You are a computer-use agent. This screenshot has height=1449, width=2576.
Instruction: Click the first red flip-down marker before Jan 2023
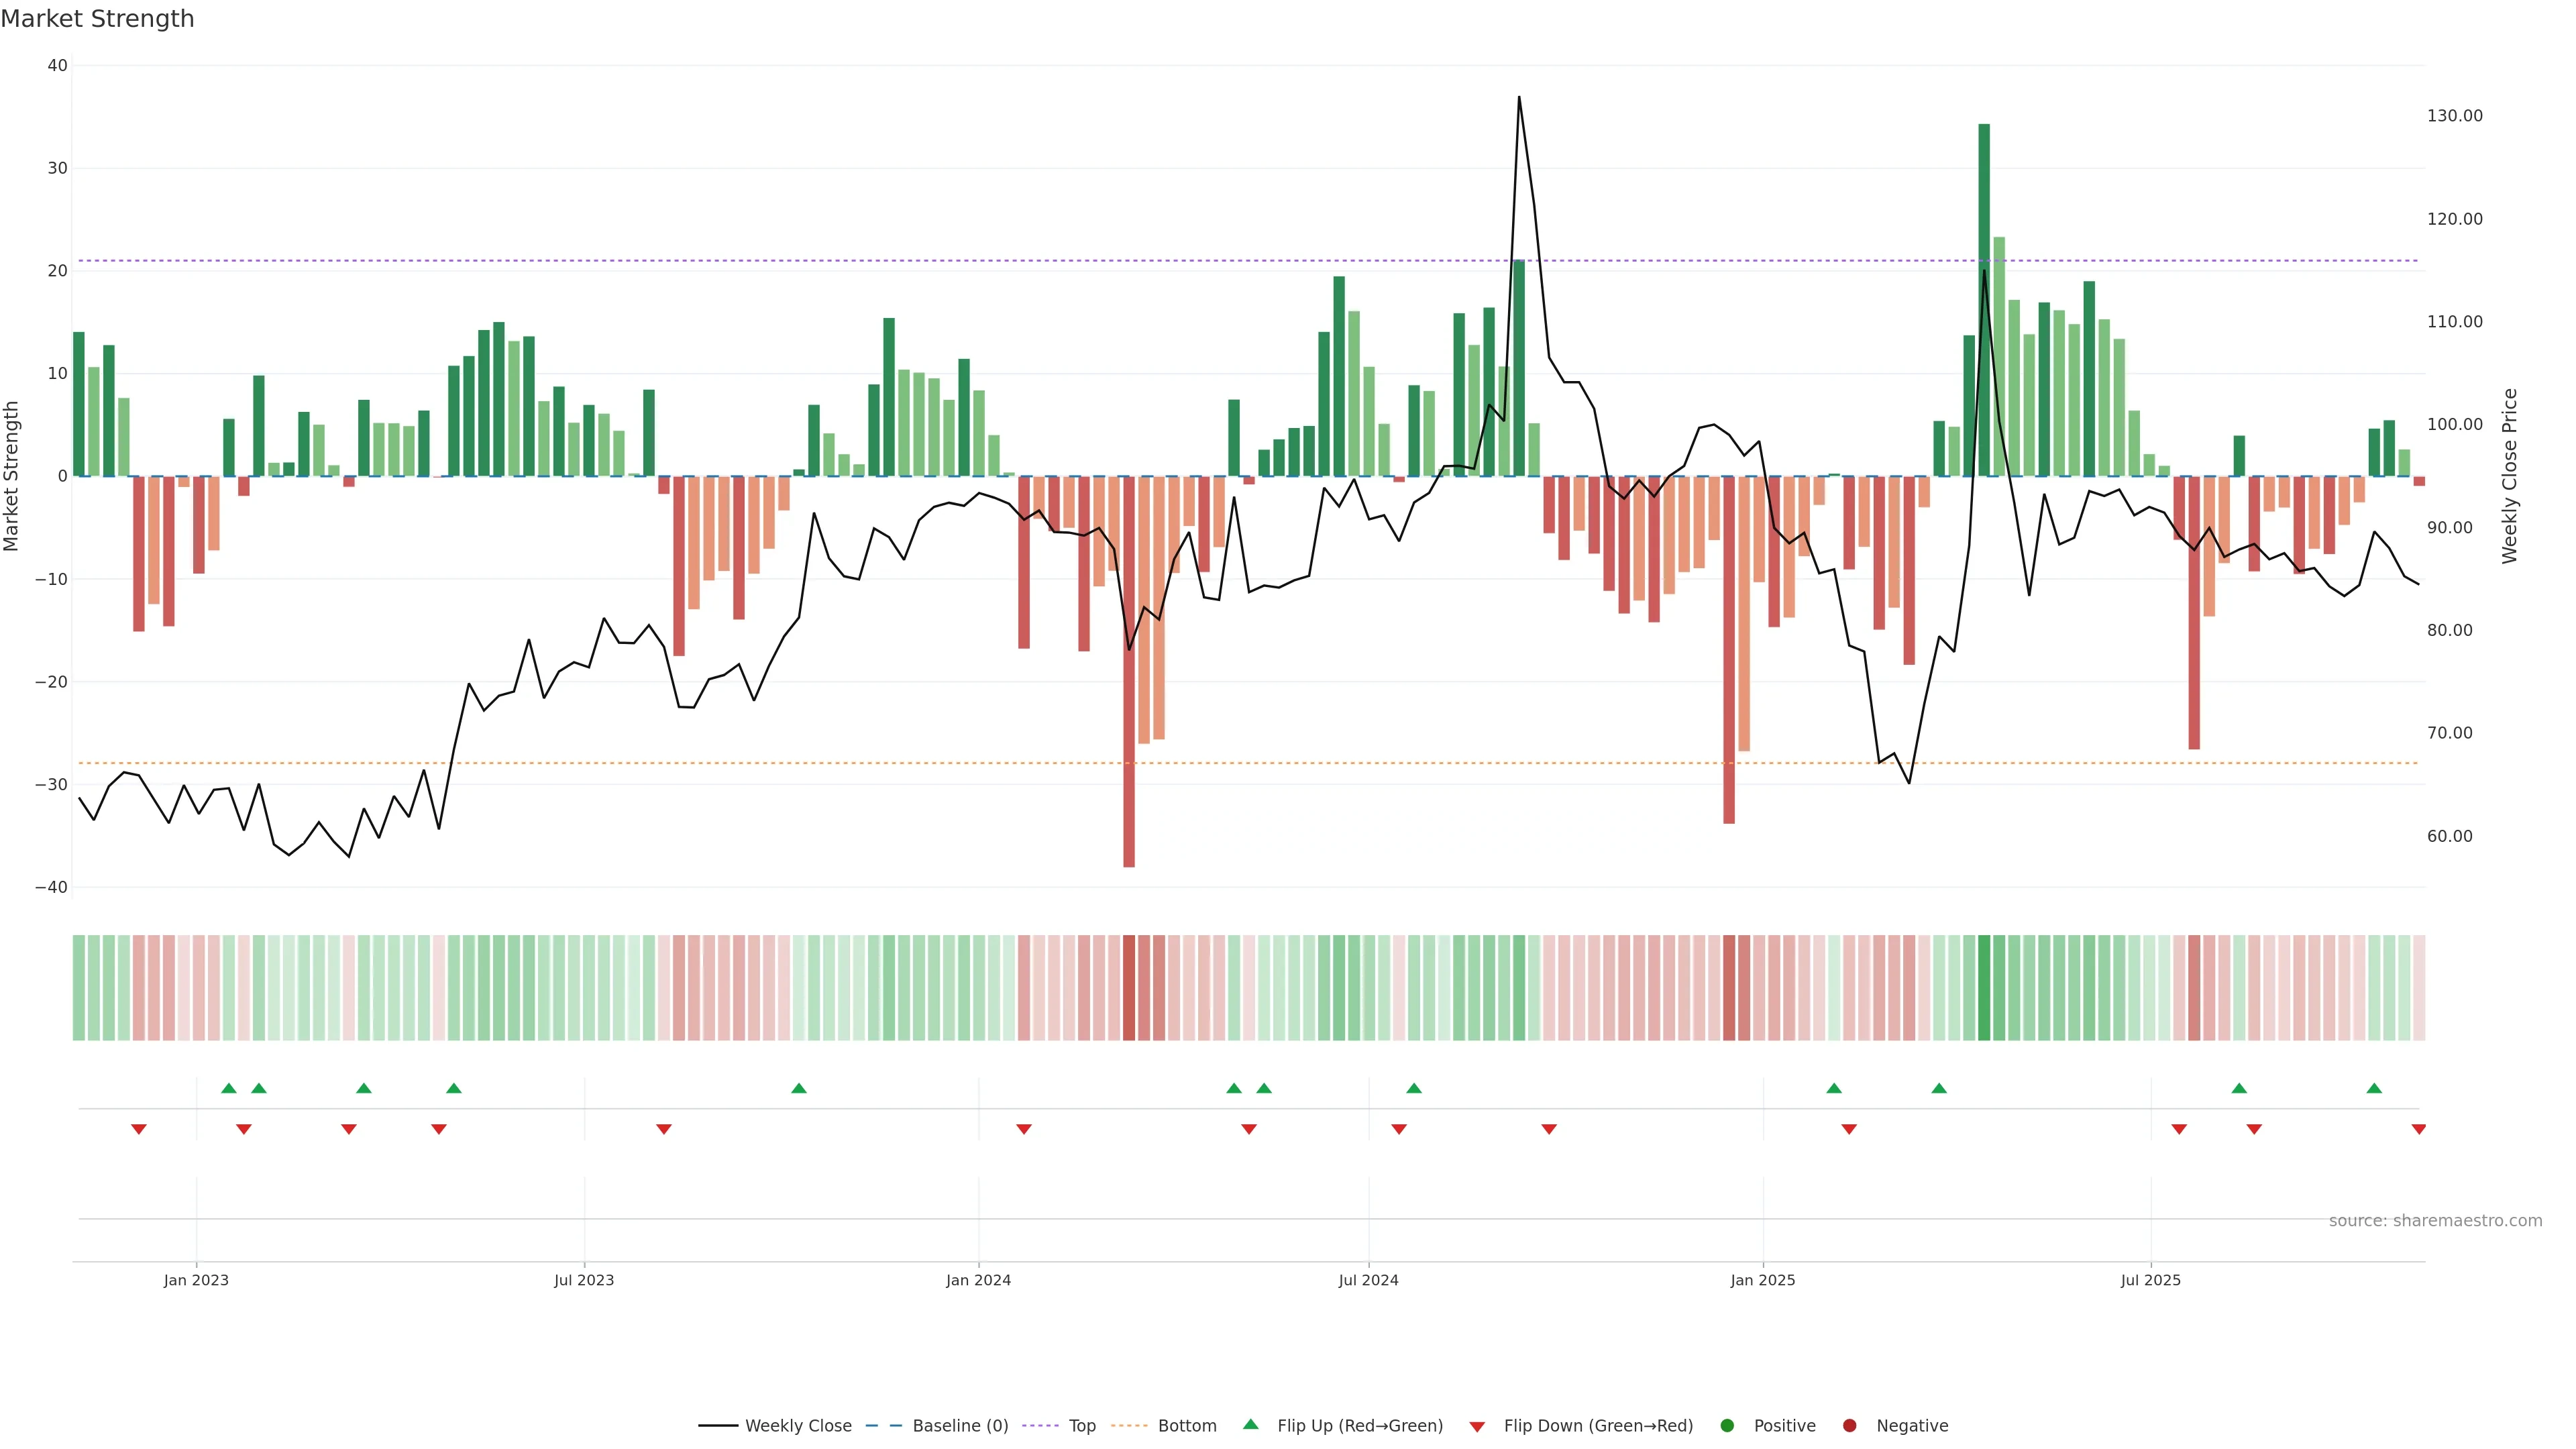click(139, 1129)
